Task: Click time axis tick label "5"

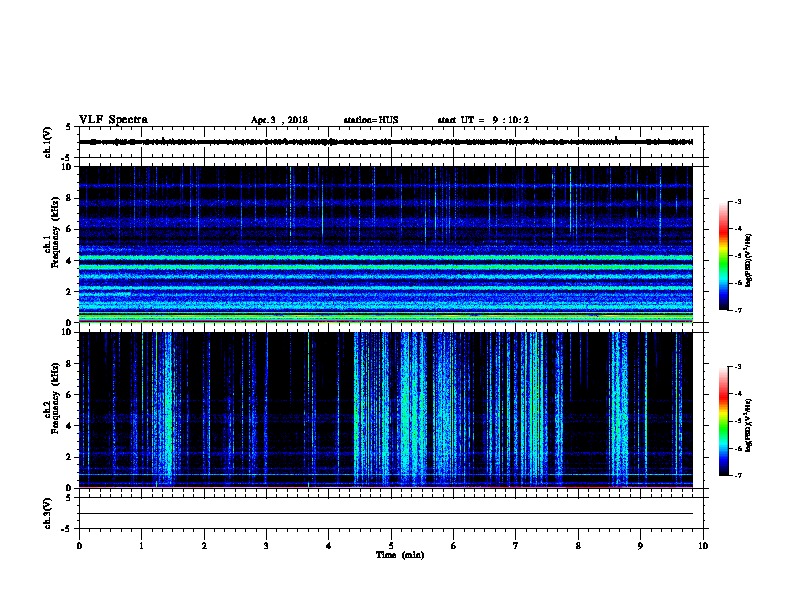Action: point(391,545)
